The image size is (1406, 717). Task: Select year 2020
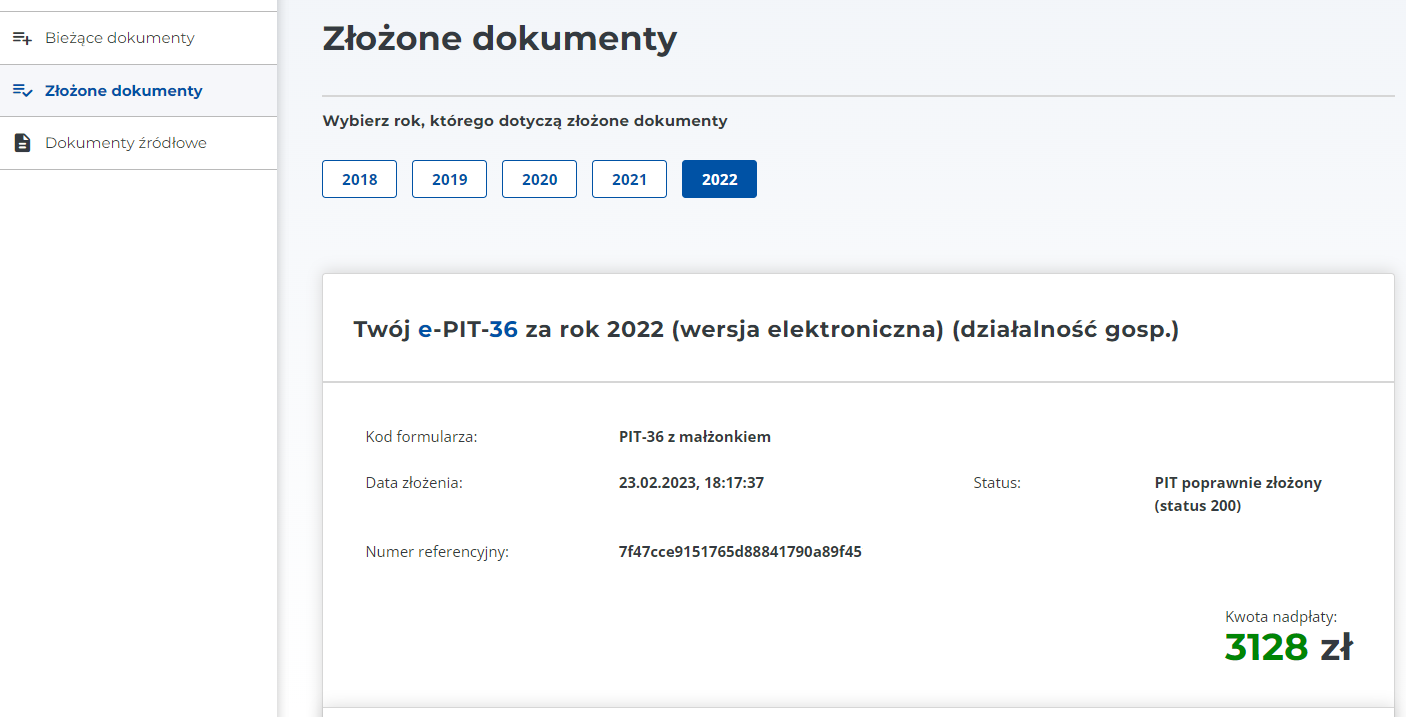coord(540,179)
